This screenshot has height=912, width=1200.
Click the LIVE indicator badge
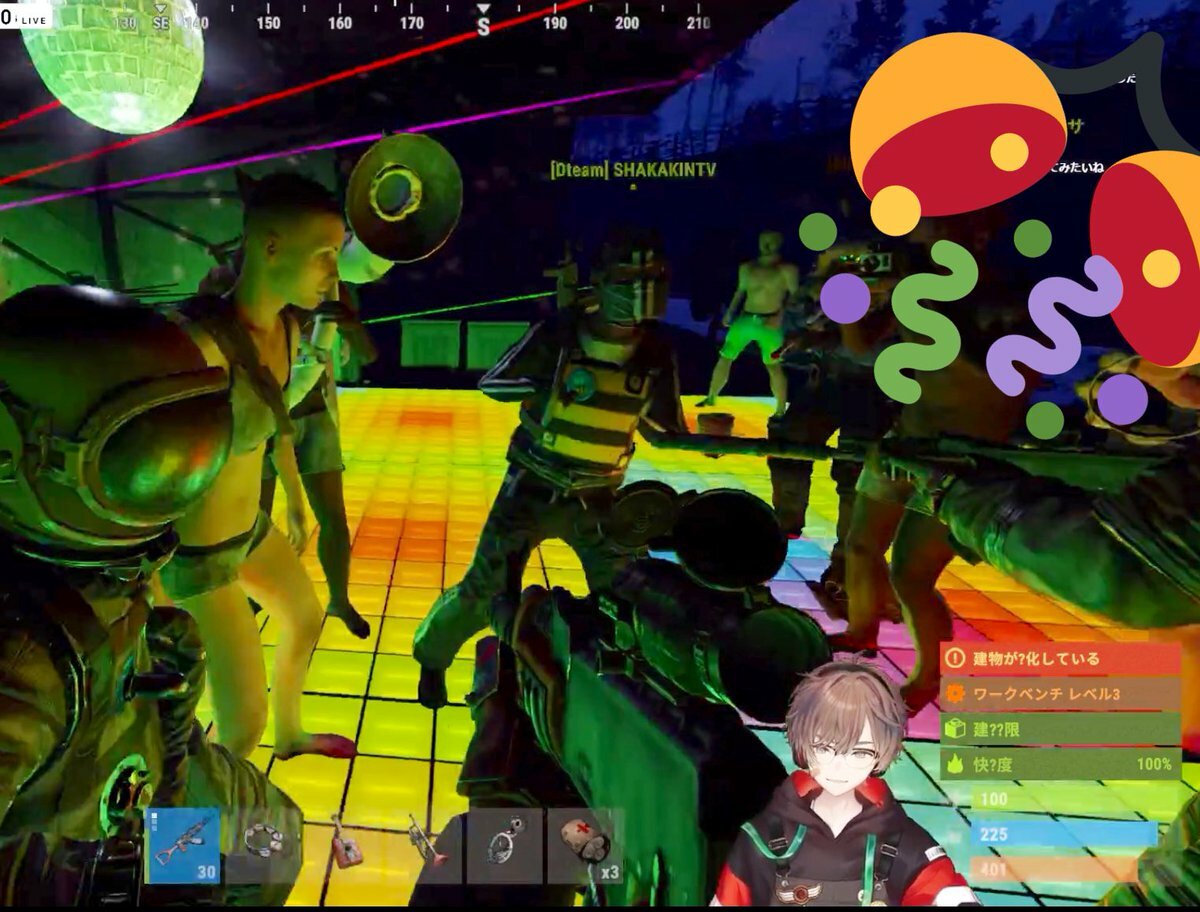26,18
